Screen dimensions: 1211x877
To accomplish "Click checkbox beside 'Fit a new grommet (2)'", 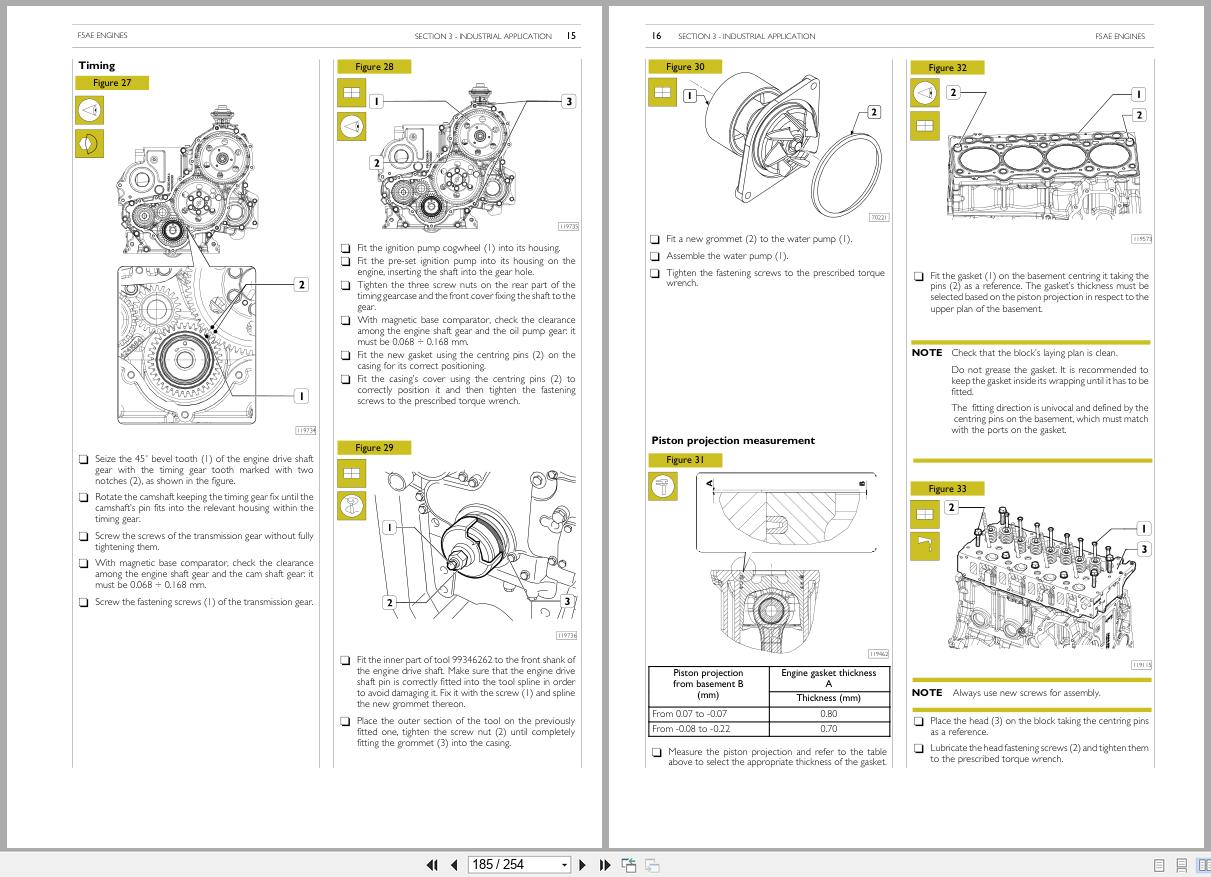I will (656, 239).
